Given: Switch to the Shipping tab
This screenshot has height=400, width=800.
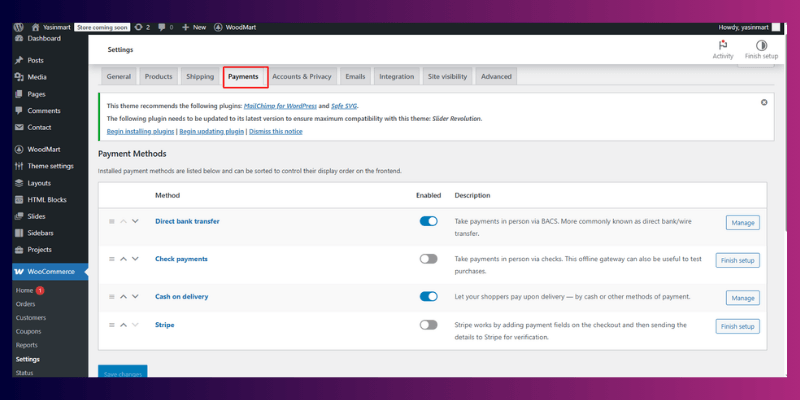Looking at the screenshot, I should (x=200, y=77).
